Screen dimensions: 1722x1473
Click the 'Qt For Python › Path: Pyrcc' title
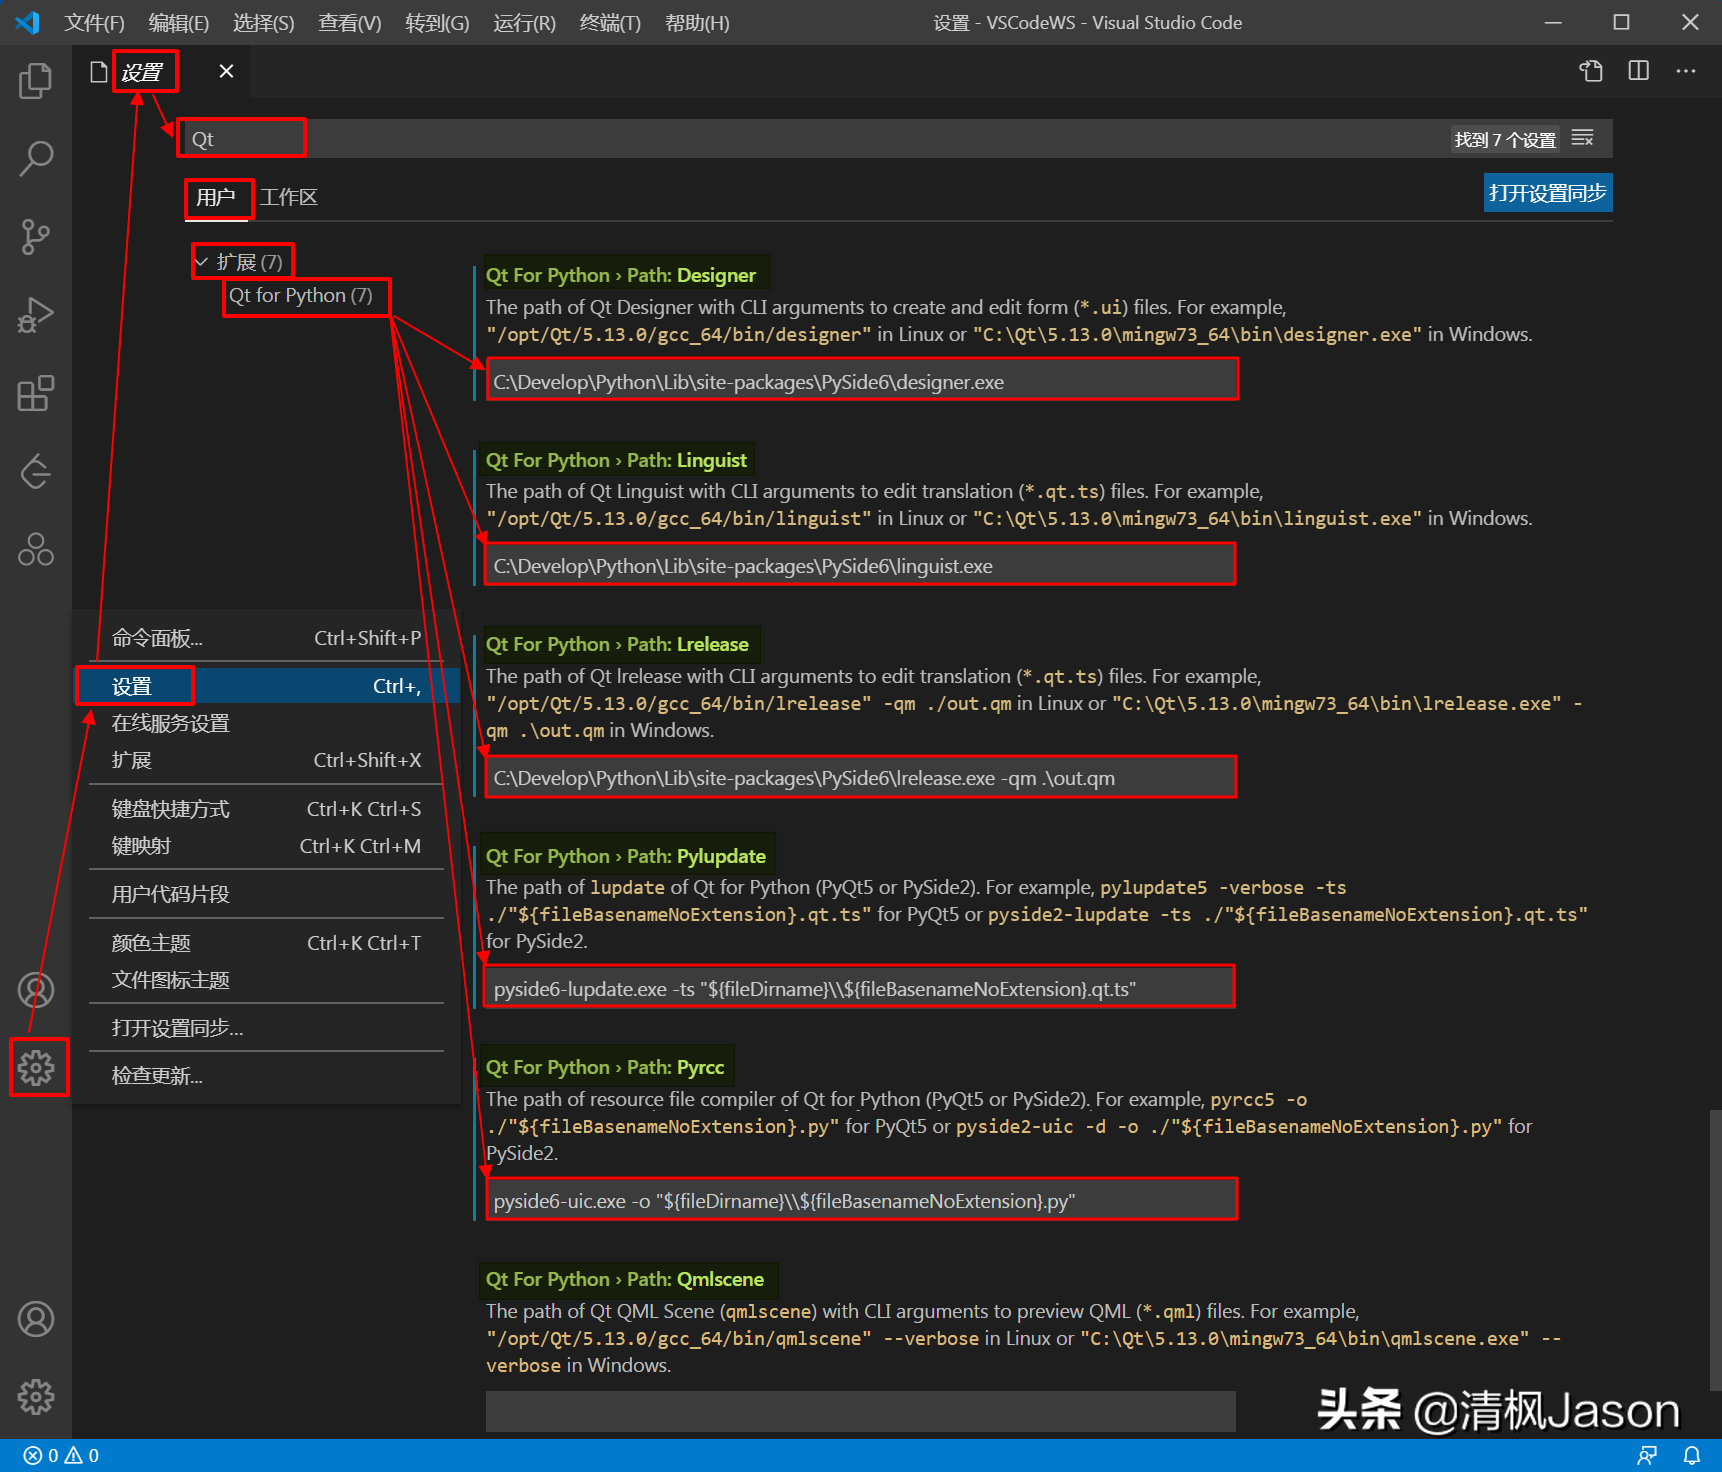point(605,1067)
